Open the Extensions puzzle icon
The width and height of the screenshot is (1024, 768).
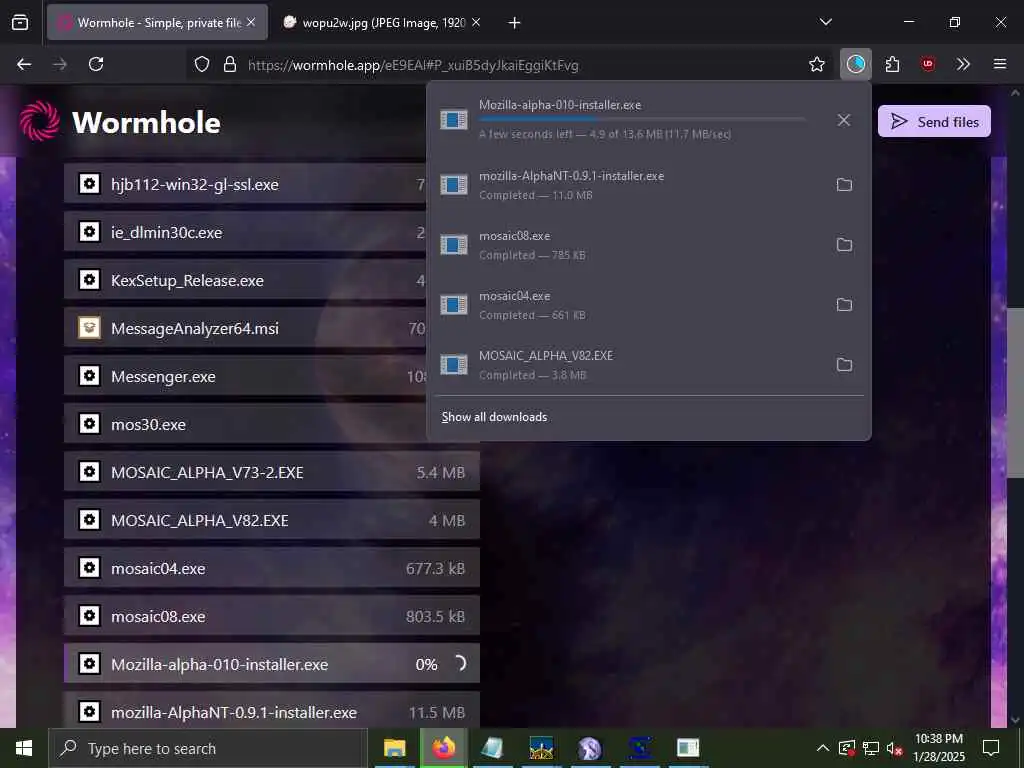click(892, 64)
